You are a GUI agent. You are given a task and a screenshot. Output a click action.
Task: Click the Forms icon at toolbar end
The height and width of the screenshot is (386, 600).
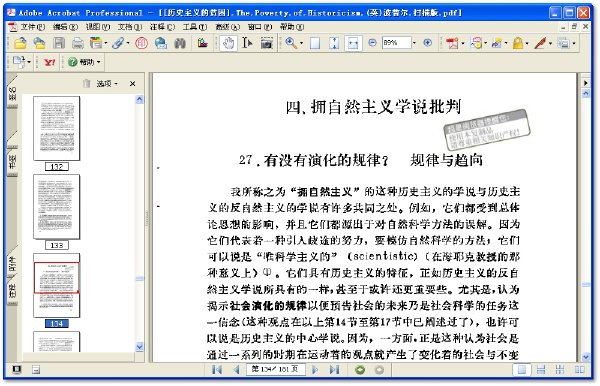pyautogui.click(x=563, y=43)
